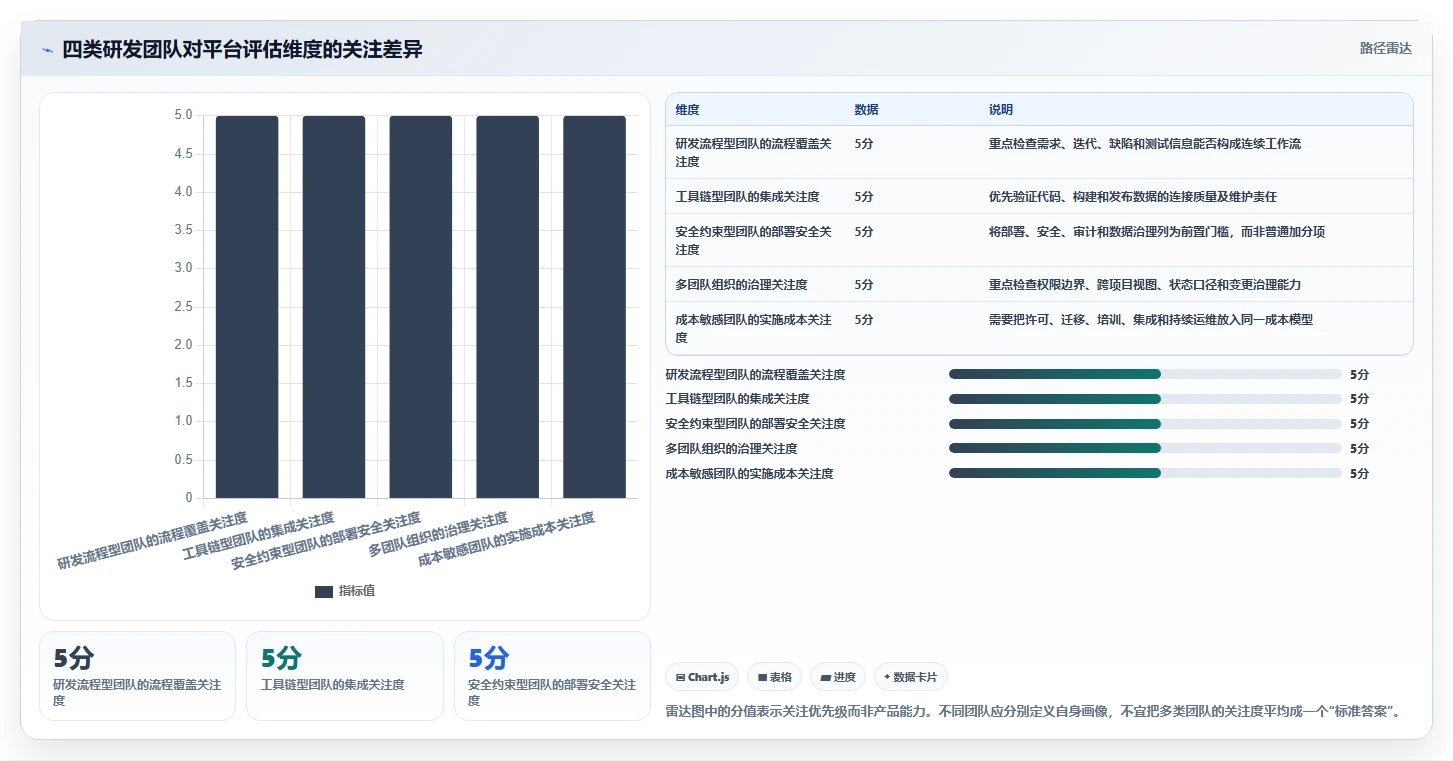Viewport: 1453px width, 761px height.
Task: Click the y-axis tick 0.5
Action: [183, 460]
